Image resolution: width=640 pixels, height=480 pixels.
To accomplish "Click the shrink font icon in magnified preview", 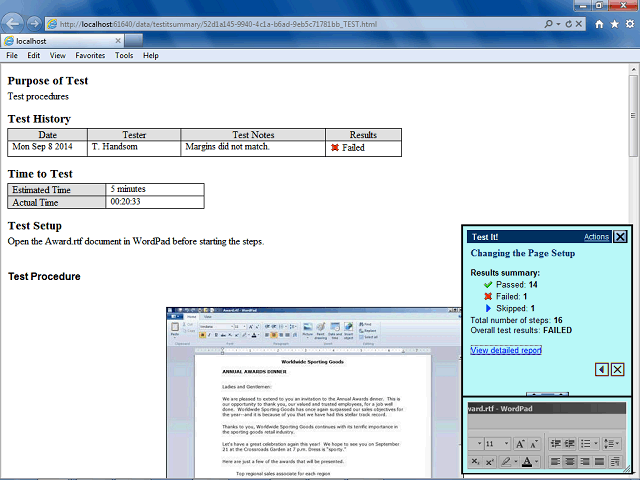I will point(534,443).
